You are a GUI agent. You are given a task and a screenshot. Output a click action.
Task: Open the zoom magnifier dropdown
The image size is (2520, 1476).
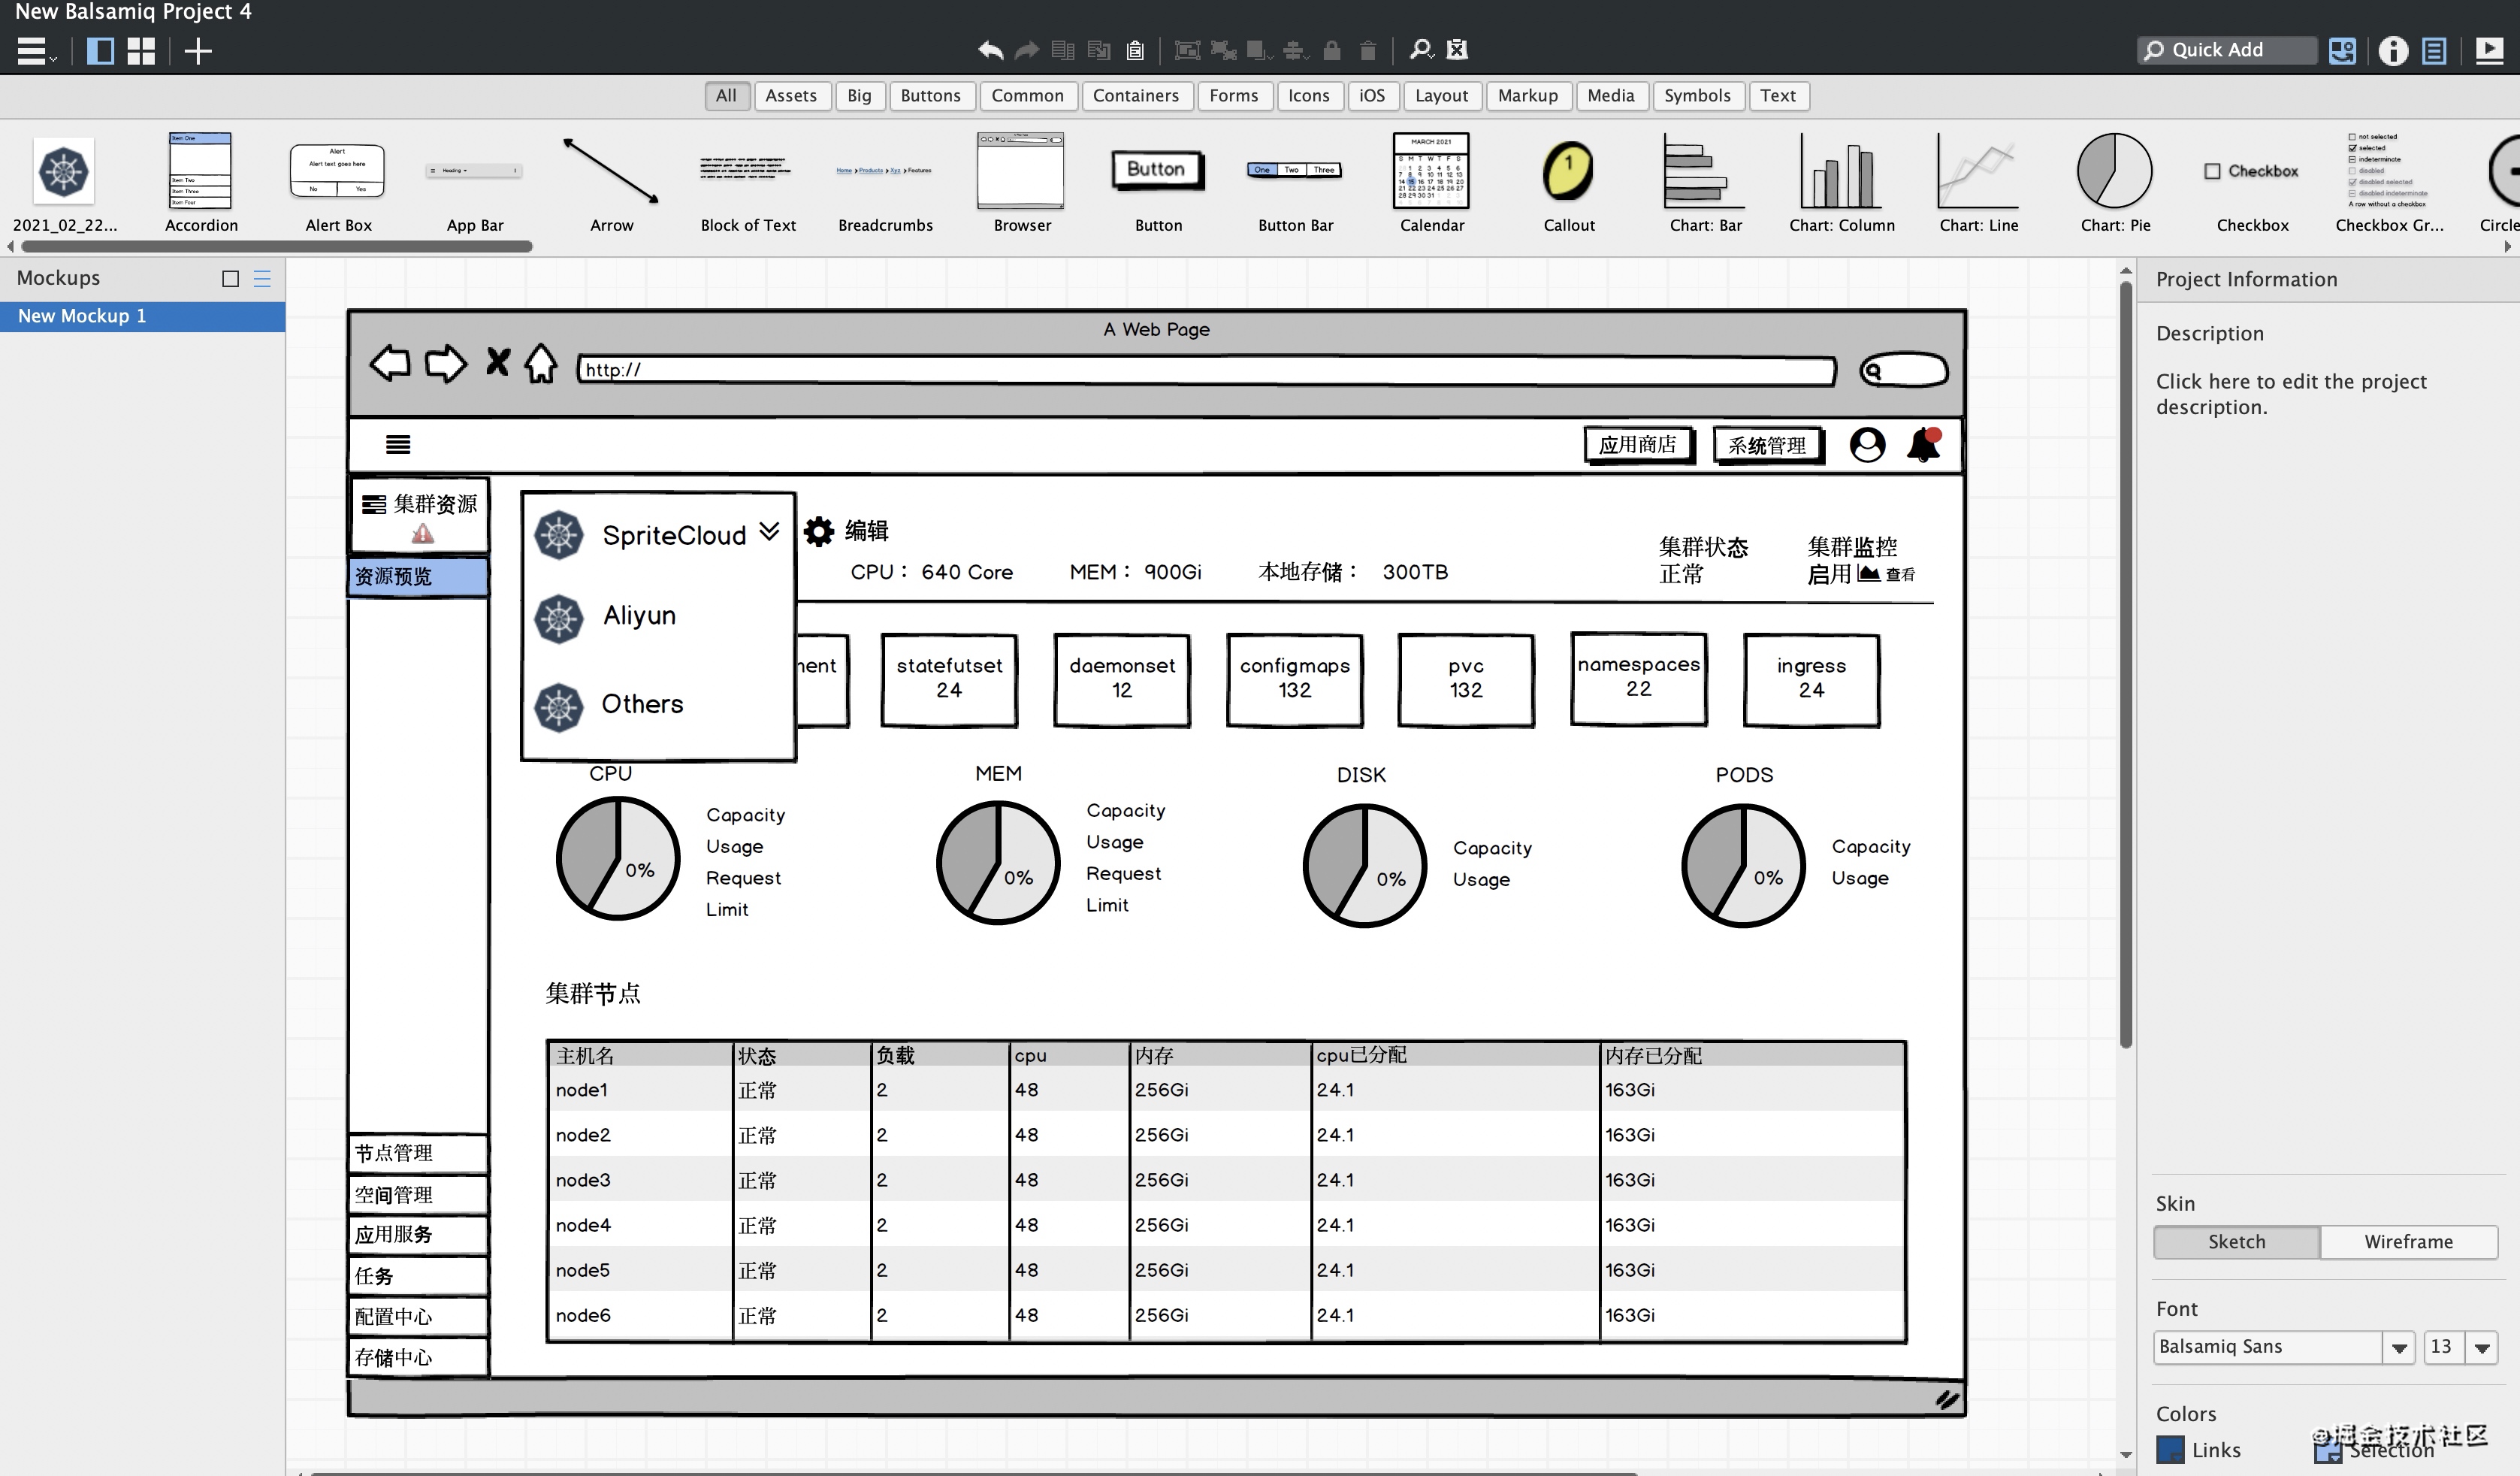click(x=1421, y=49)
